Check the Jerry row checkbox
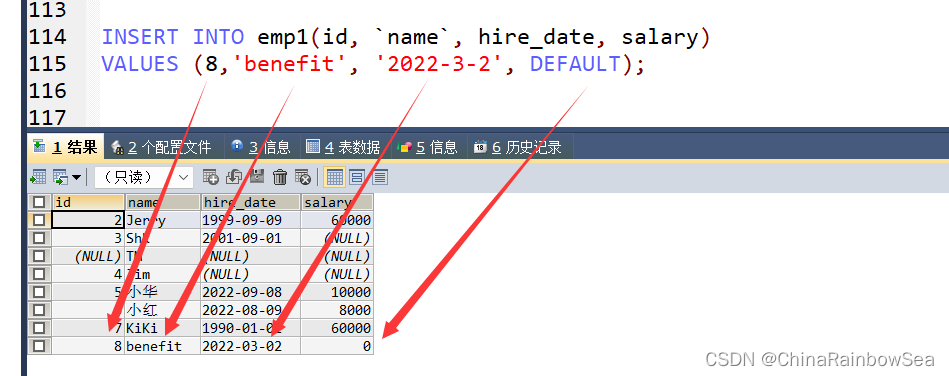Image resolution: width=949 pixels, height=376 pixels. (x=39, y=220)
